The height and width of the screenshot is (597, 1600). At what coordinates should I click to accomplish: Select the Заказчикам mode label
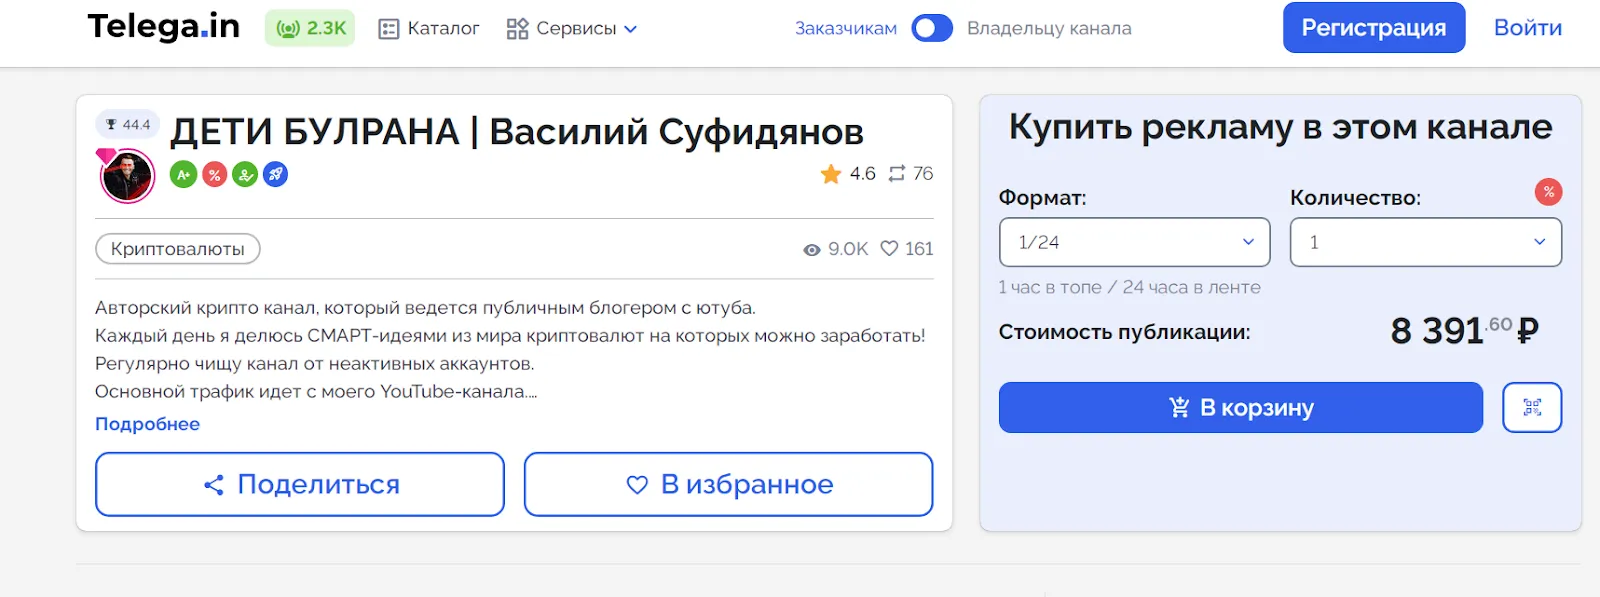846,28
